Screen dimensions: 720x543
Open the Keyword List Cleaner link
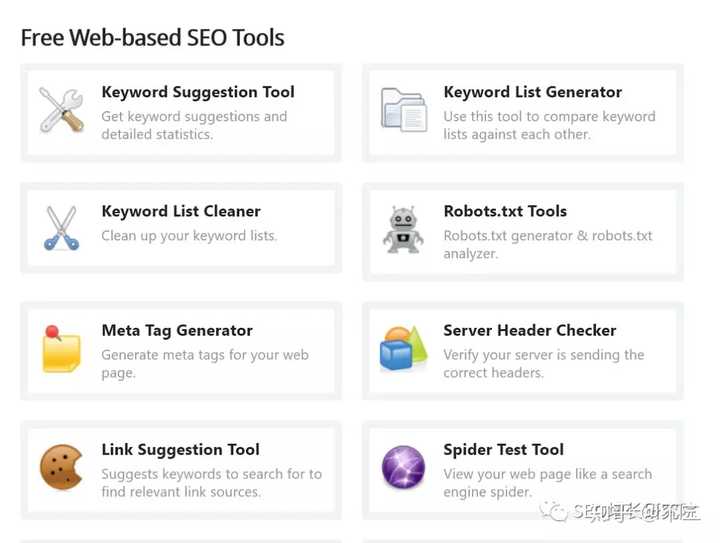tap(181, 211)
